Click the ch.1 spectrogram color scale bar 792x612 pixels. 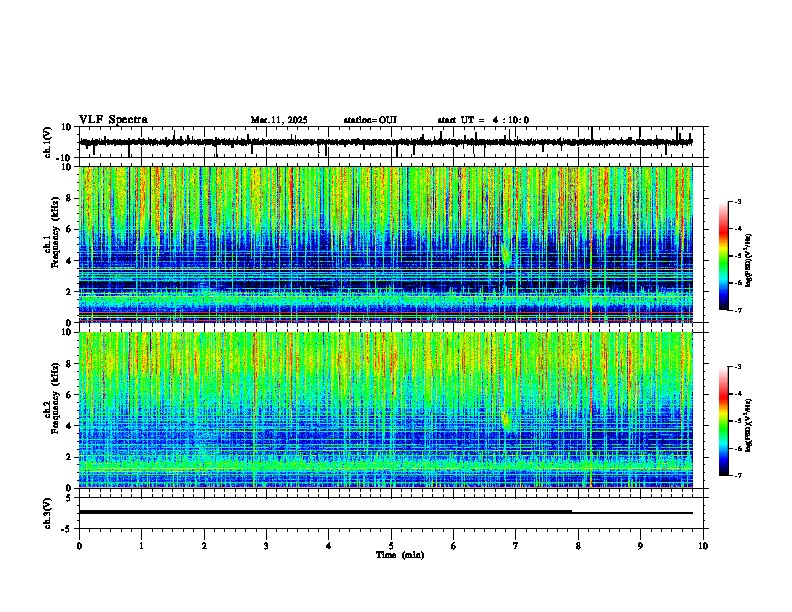coord(724,256)
